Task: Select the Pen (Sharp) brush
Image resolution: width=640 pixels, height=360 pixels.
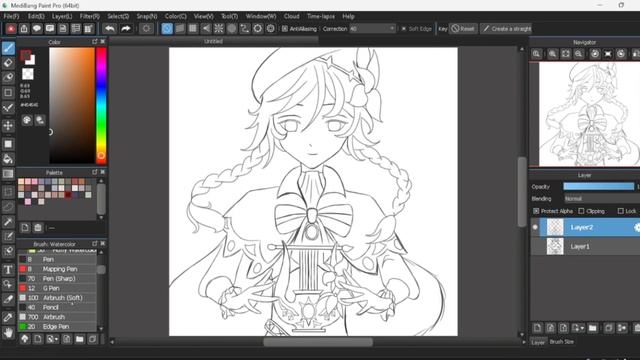Action: click(x=57, y=278)
